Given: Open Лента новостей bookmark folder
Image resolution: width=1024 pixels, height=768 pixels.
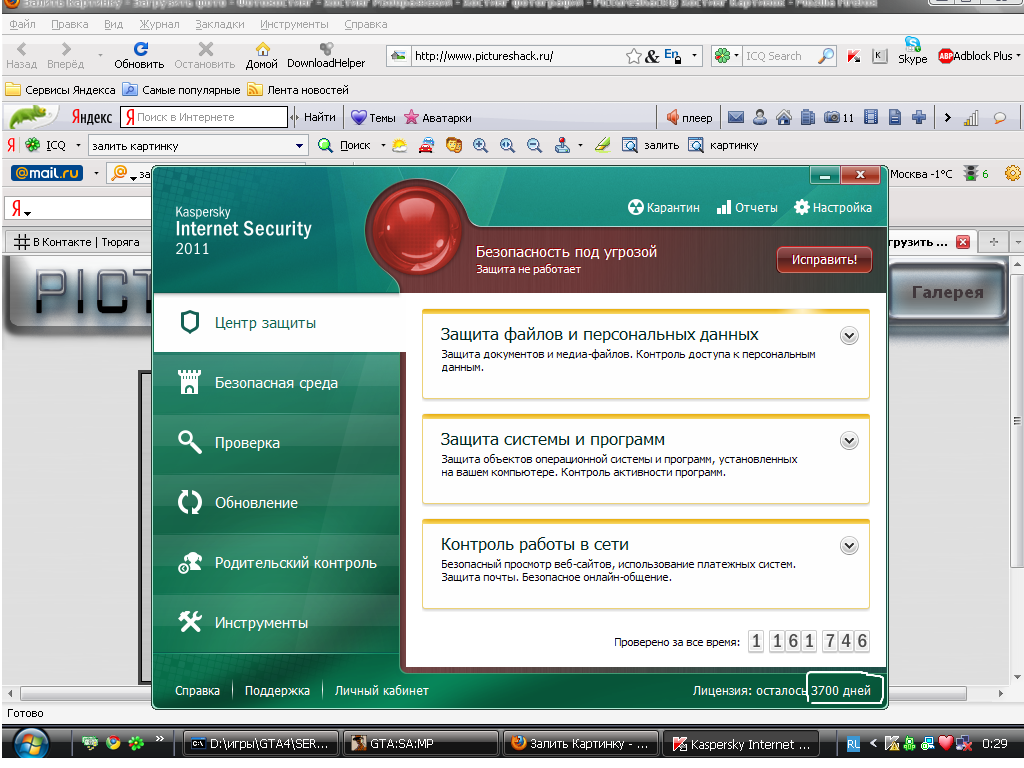Looking at the screenshot, I should click(298, 89).
